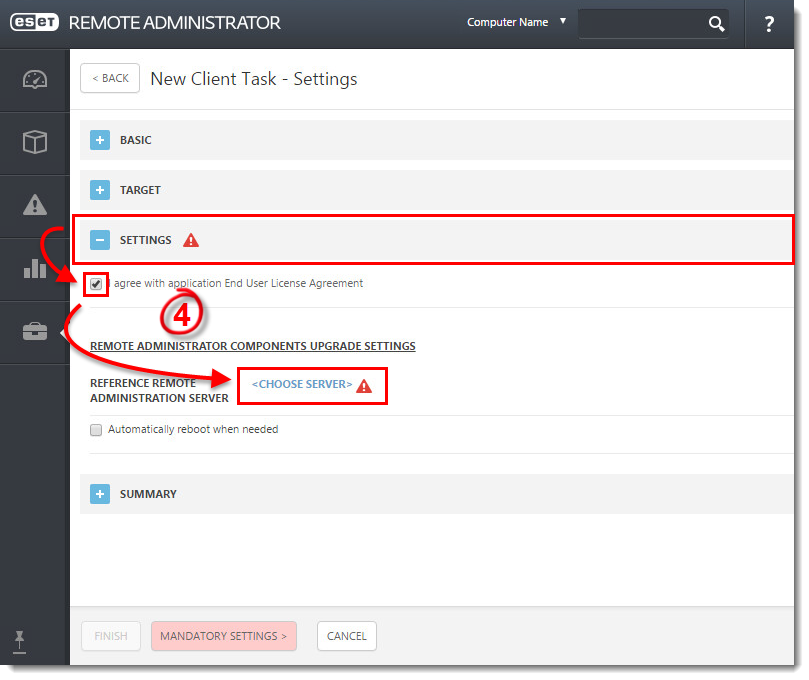Screen dimensions: 809x680
Task: Collapse the SETTINGS section minus icon
Action: tap(100, 240)
